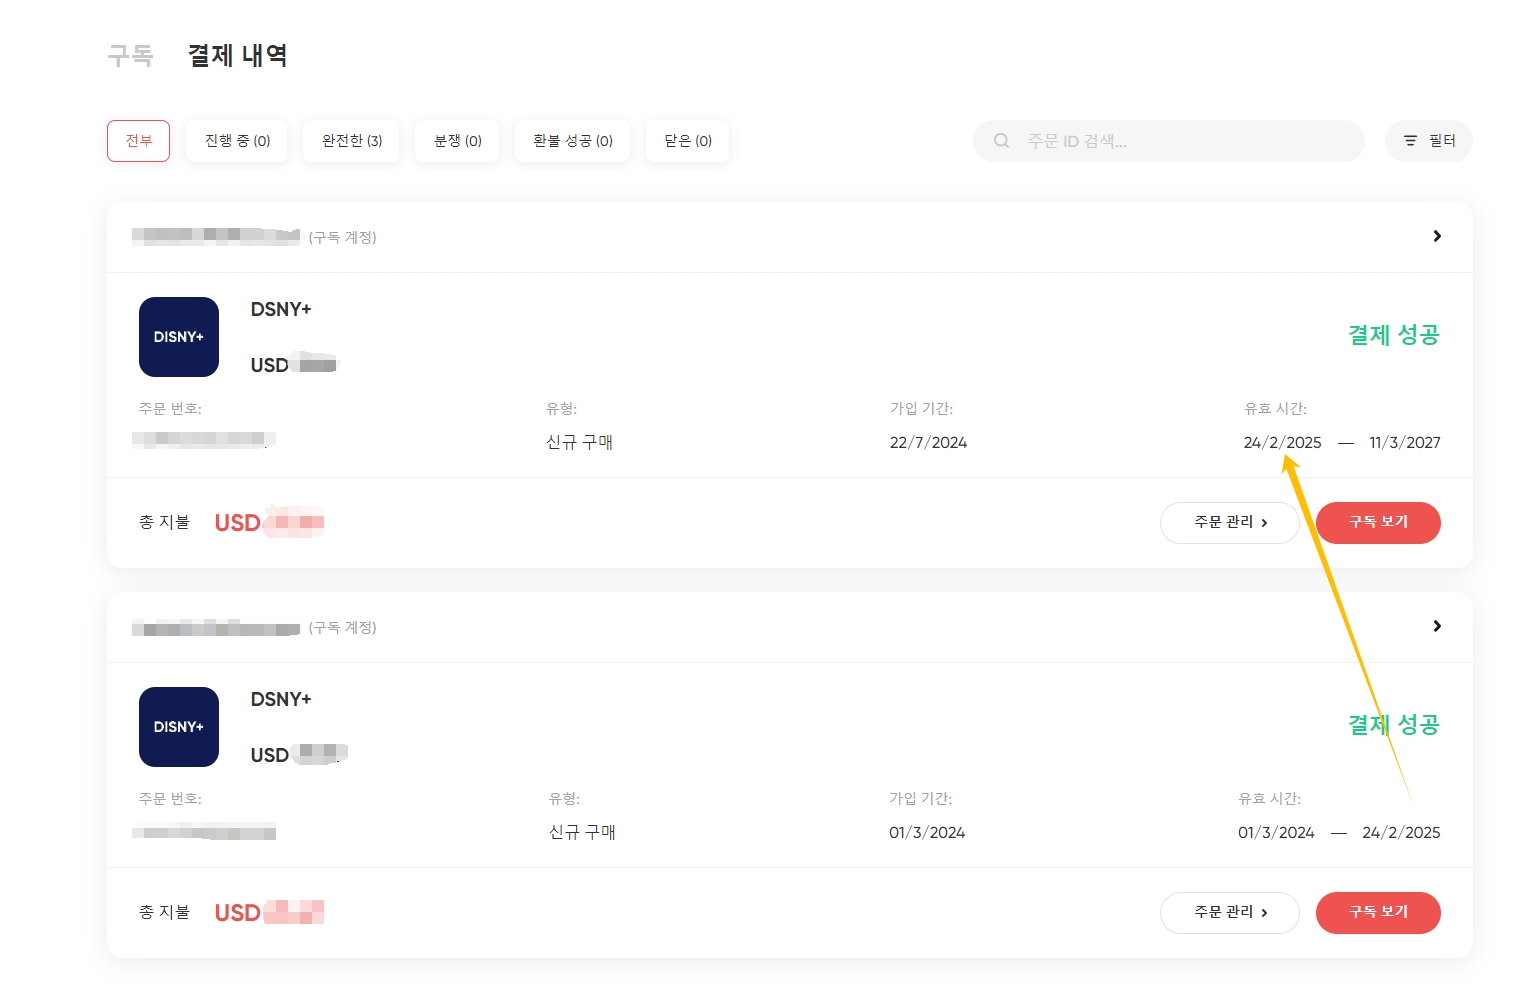Expand the second subscription account chevron
This screenshot has height=987, width=1535.
(x=1437, y=626)
